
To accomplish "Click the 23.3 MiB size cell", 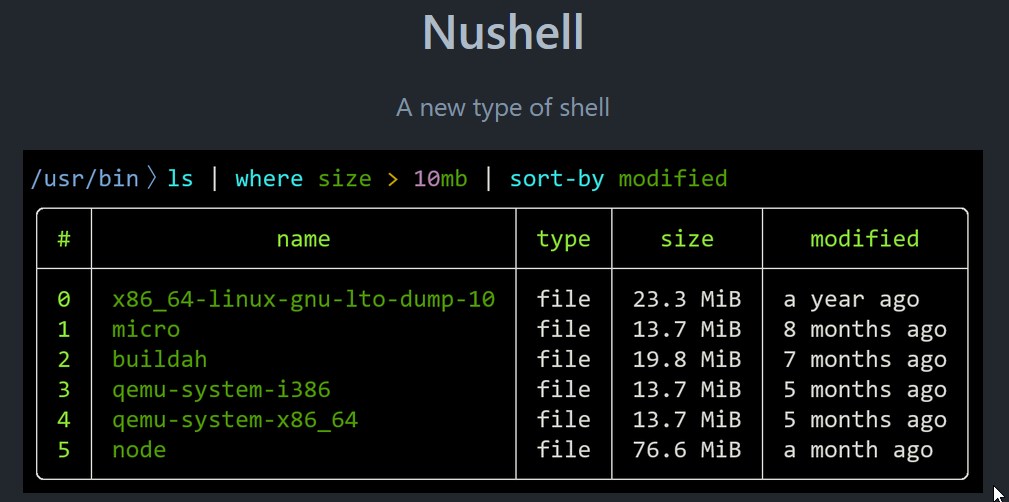I will pos(687,299).
